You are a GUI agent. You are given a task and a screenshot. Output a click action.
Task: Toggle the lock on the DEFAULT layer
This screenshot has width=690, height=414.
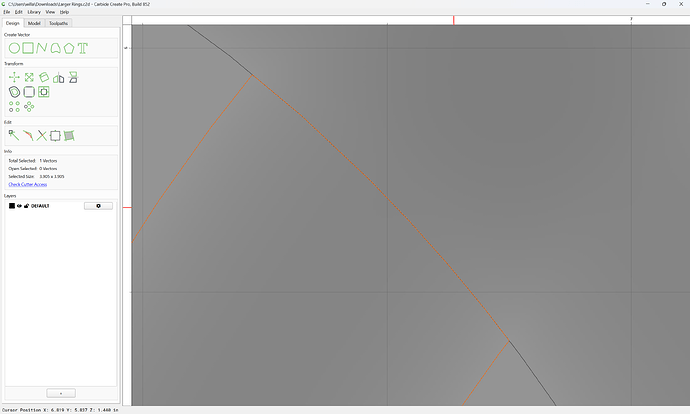tap(26, 206)
